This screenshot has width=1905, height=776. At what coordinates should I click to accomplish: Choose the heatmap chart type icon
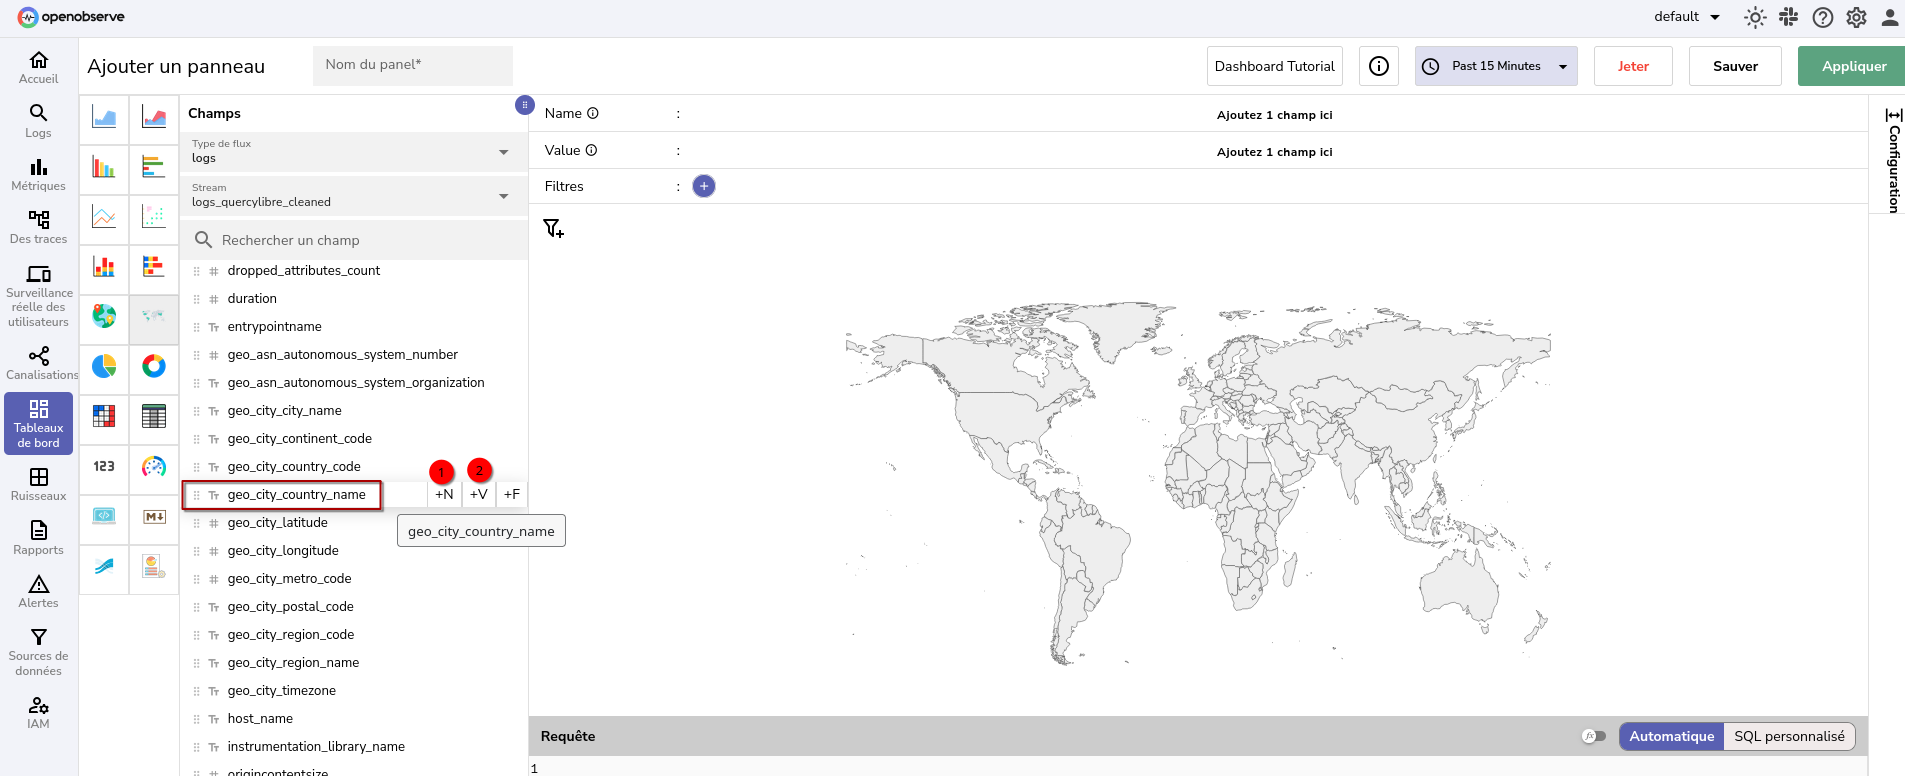pyautogui.click(x=104, y=416)
